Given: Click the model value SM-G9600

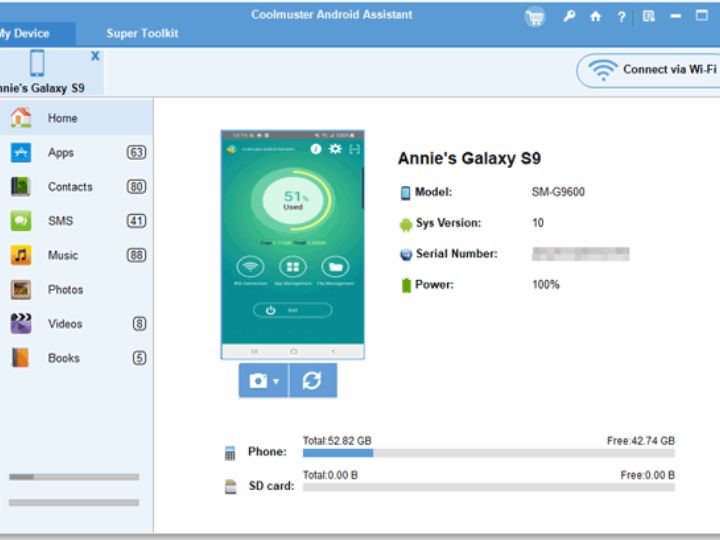Looking at the screenshot, I should click(558, 192).
